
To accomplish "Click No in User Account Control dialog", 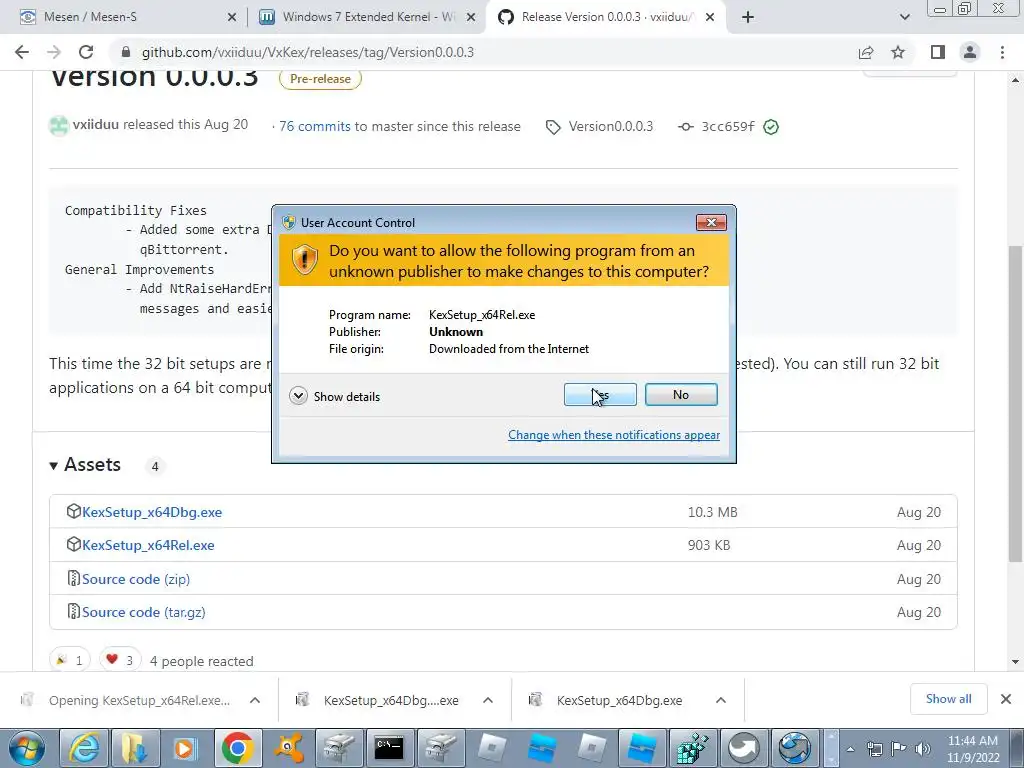I will (680, 394).
